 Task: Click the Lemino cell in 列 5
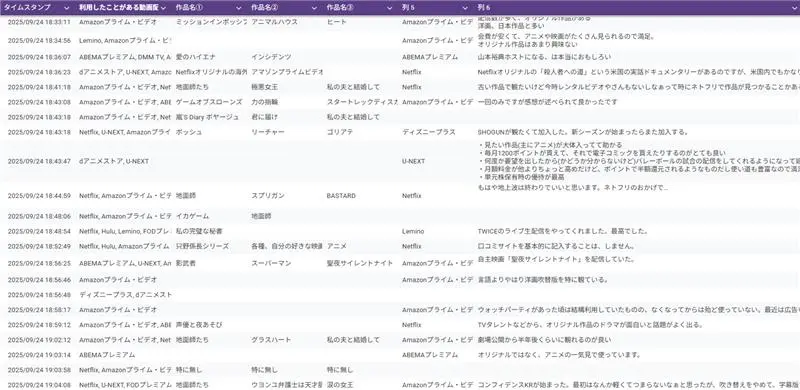(413, 232)
